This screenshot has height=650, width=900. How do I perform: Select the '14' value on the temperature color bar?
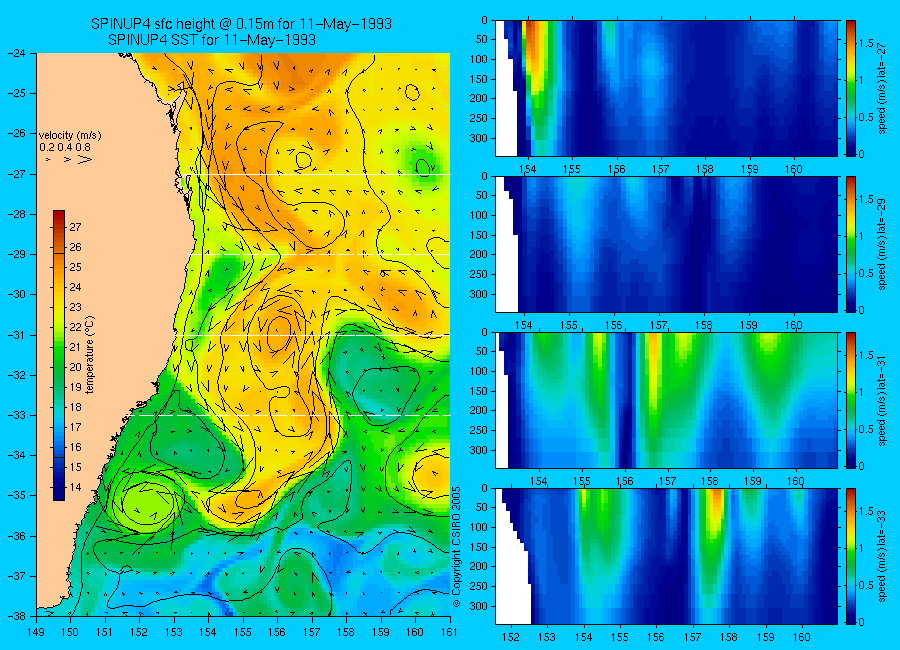click(76, 488)
